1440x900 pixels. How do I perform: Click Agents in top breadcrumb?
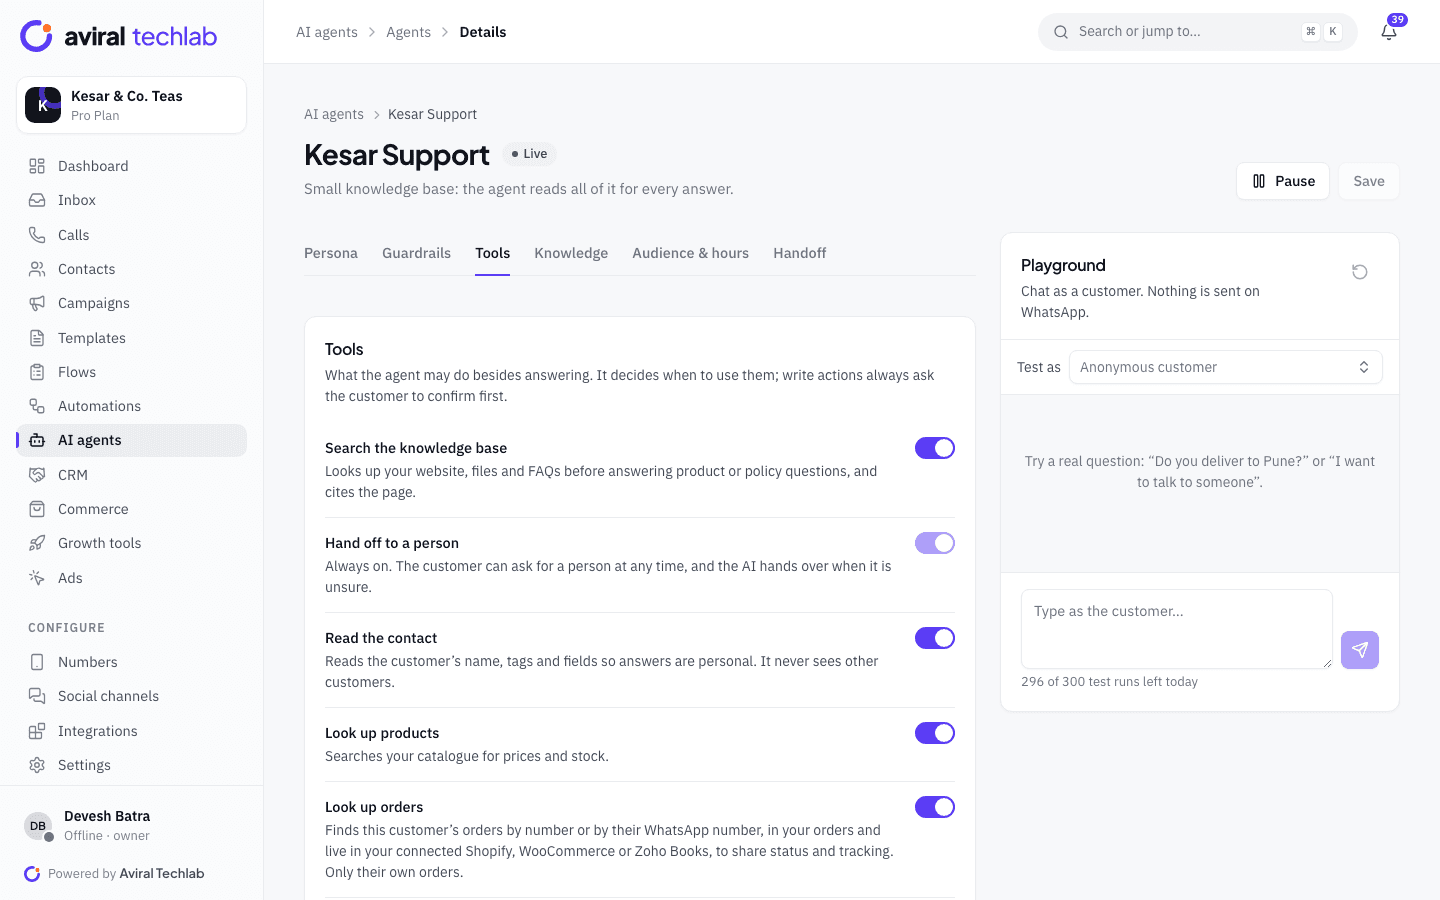(408, 32)
